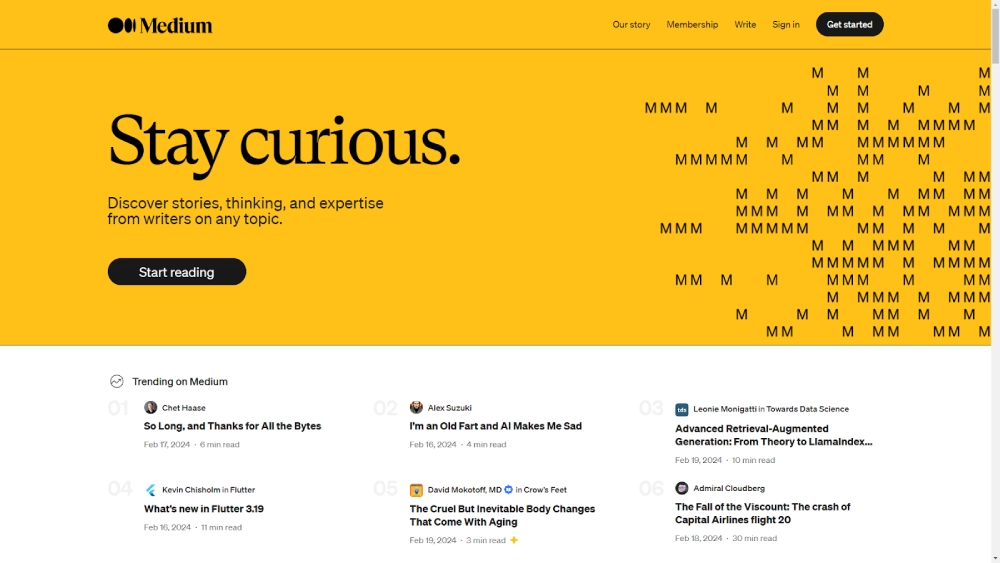Click the vertical scrollbar thumb

click(996, 35)
